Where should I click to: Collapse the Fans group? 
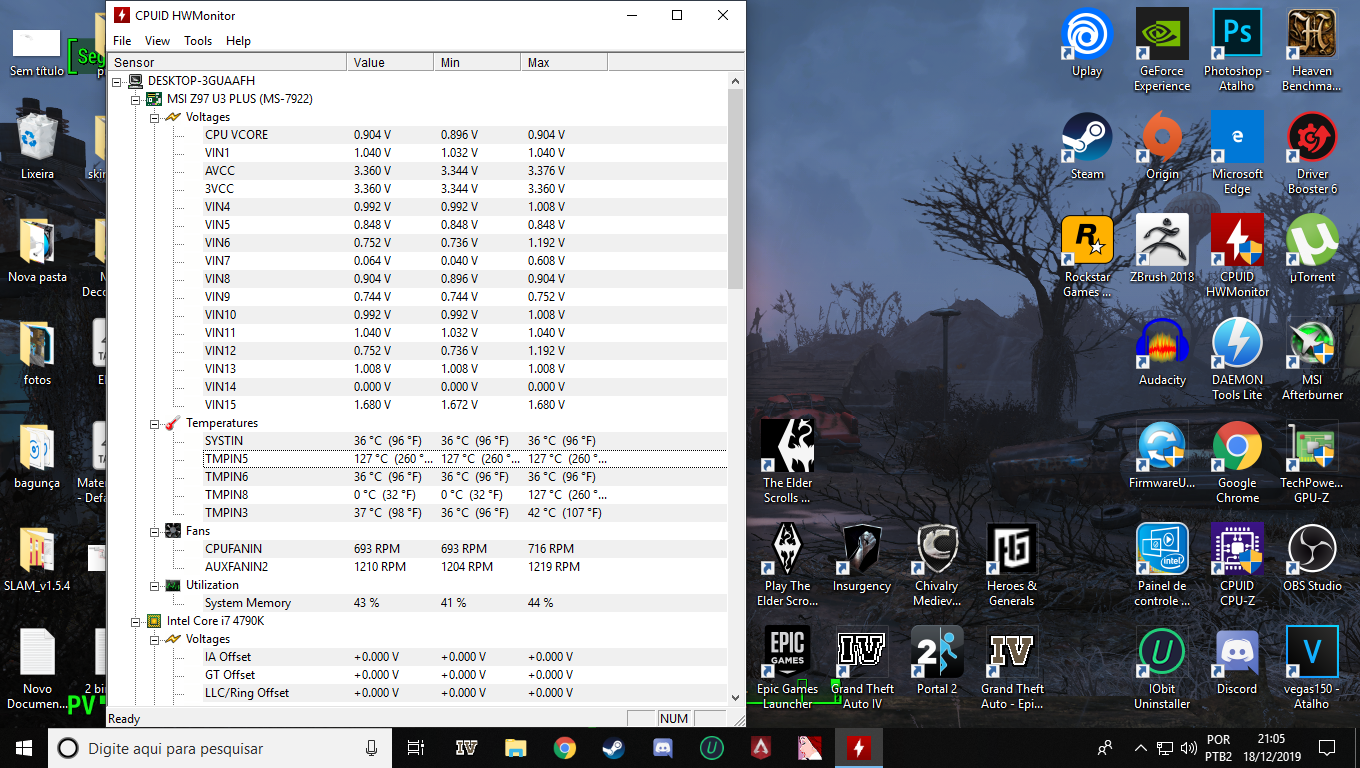pos(153,531)
